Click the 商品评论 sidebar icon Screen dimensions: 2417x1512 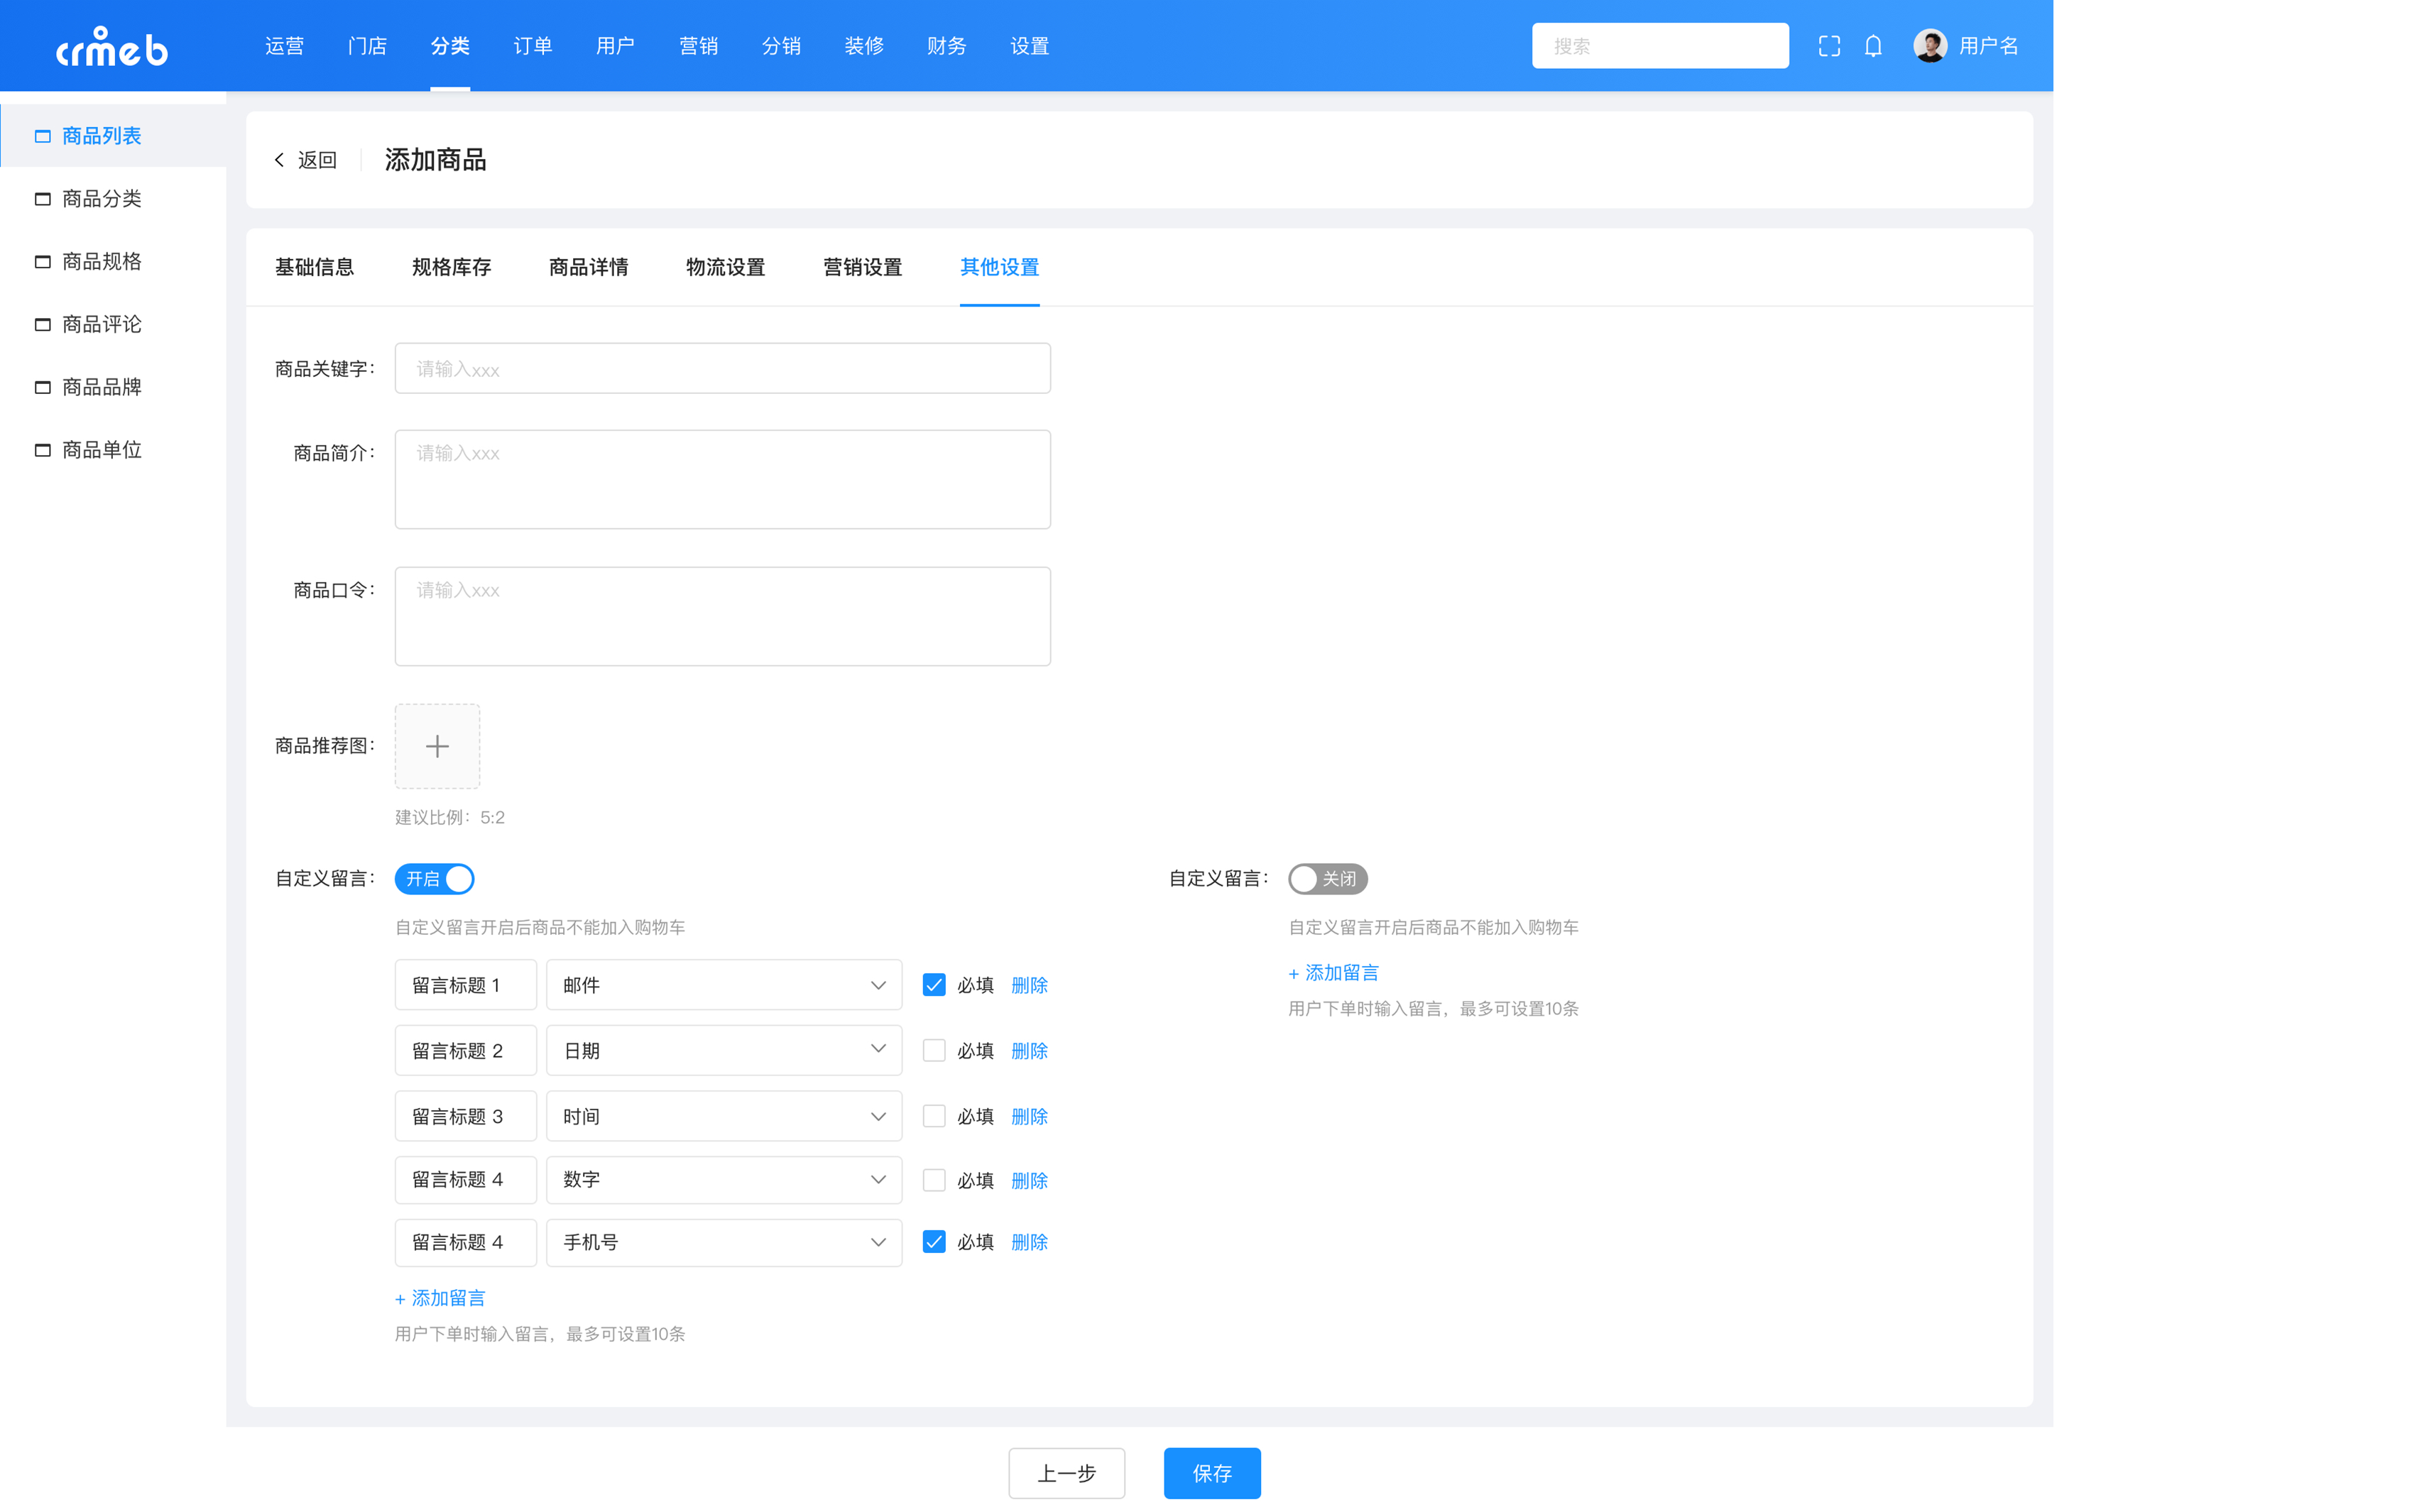43,324
